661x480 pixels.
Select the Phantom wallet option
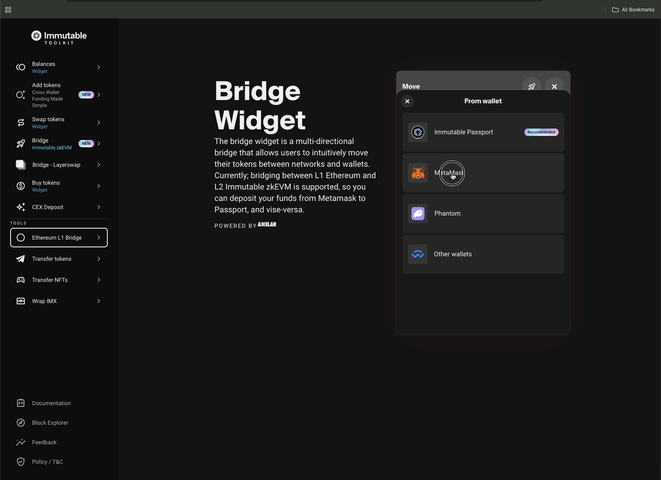483,214
